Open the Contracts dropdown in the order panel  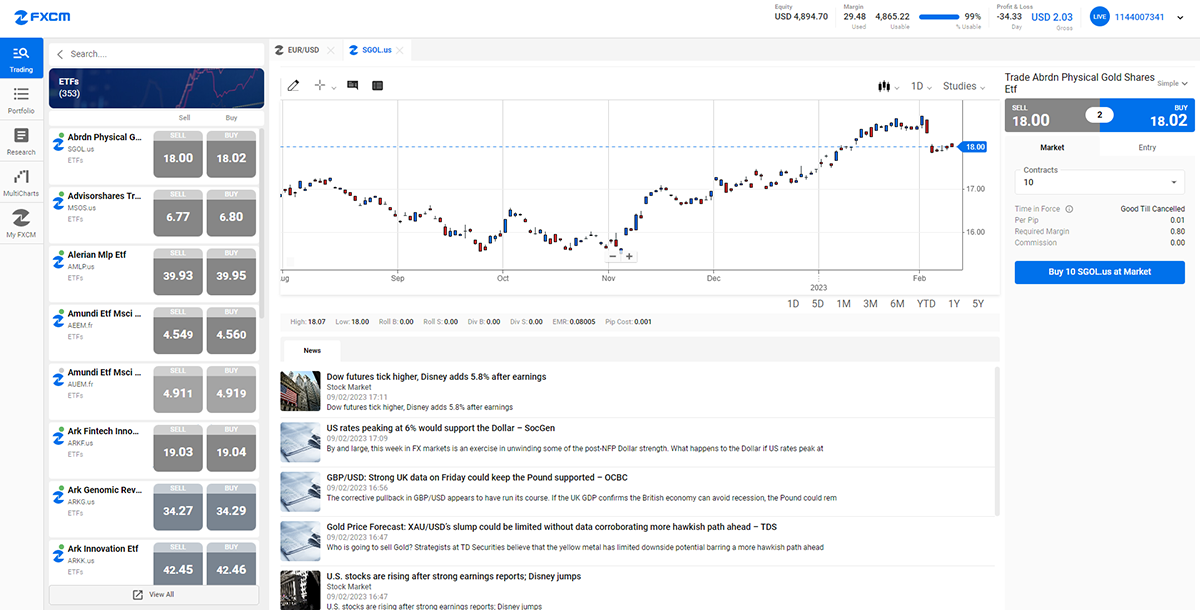coord(1099,180)
